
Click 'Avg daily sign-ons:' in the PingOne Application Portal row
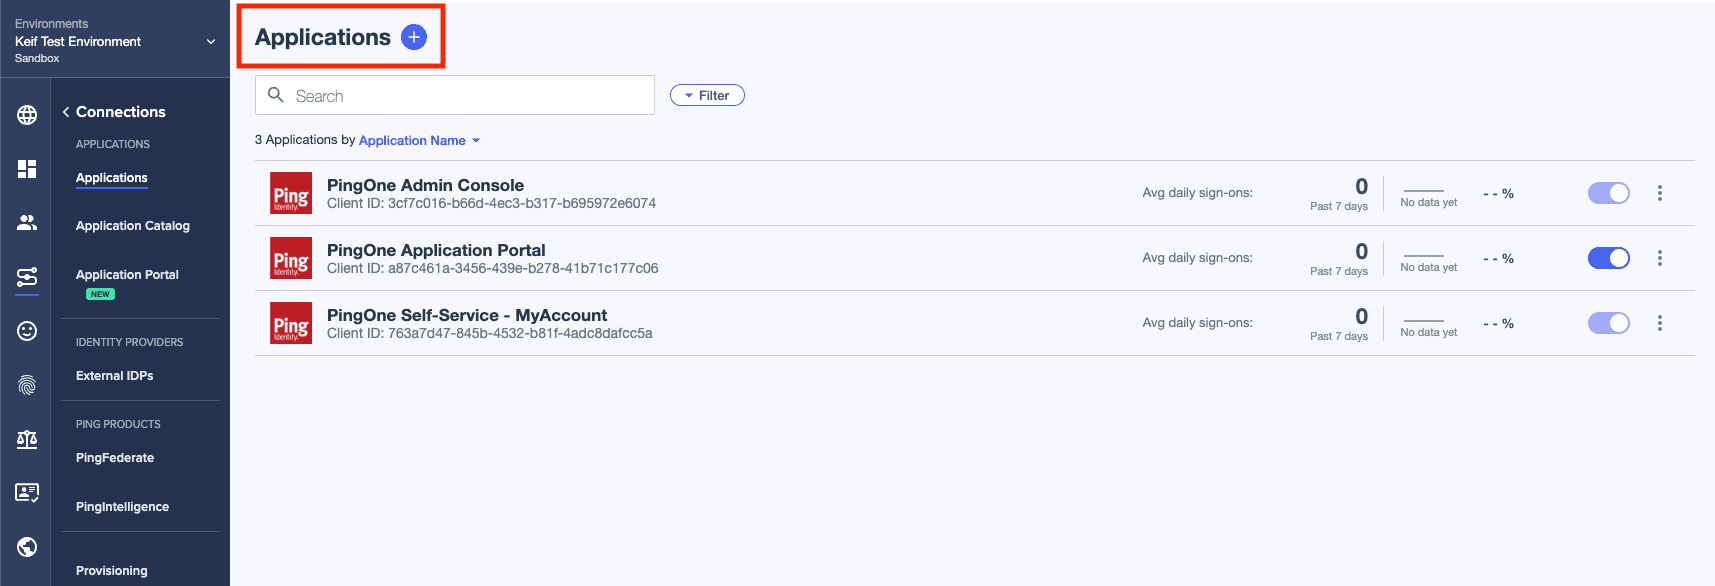coord(1198,258)
